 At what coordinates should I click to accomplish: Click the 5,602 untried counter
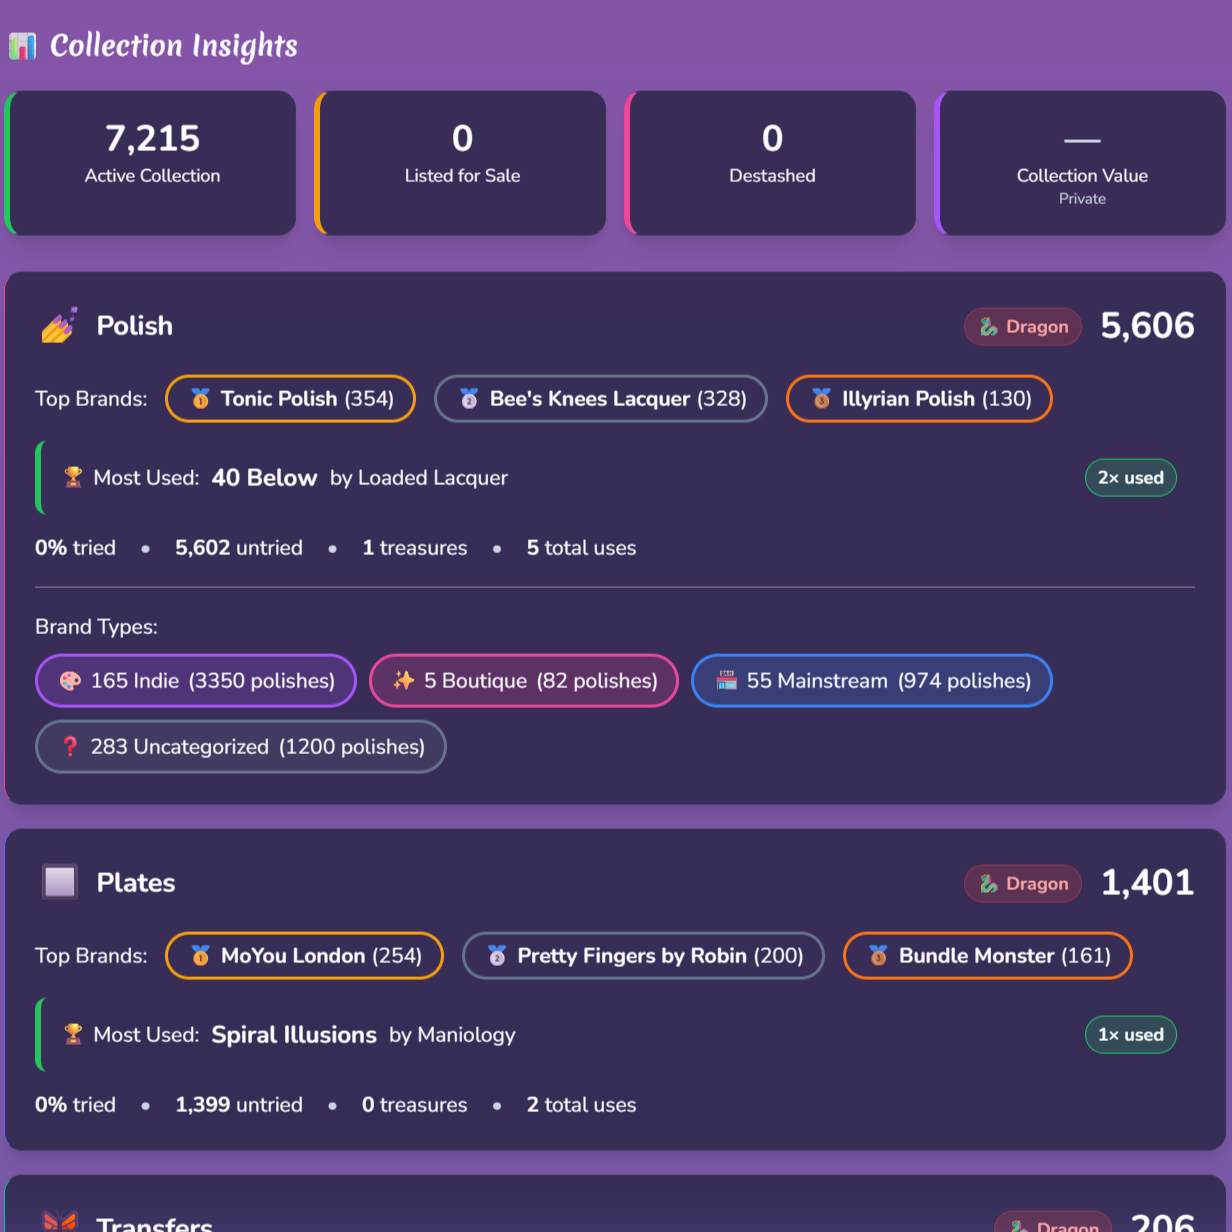coord(238,548)
